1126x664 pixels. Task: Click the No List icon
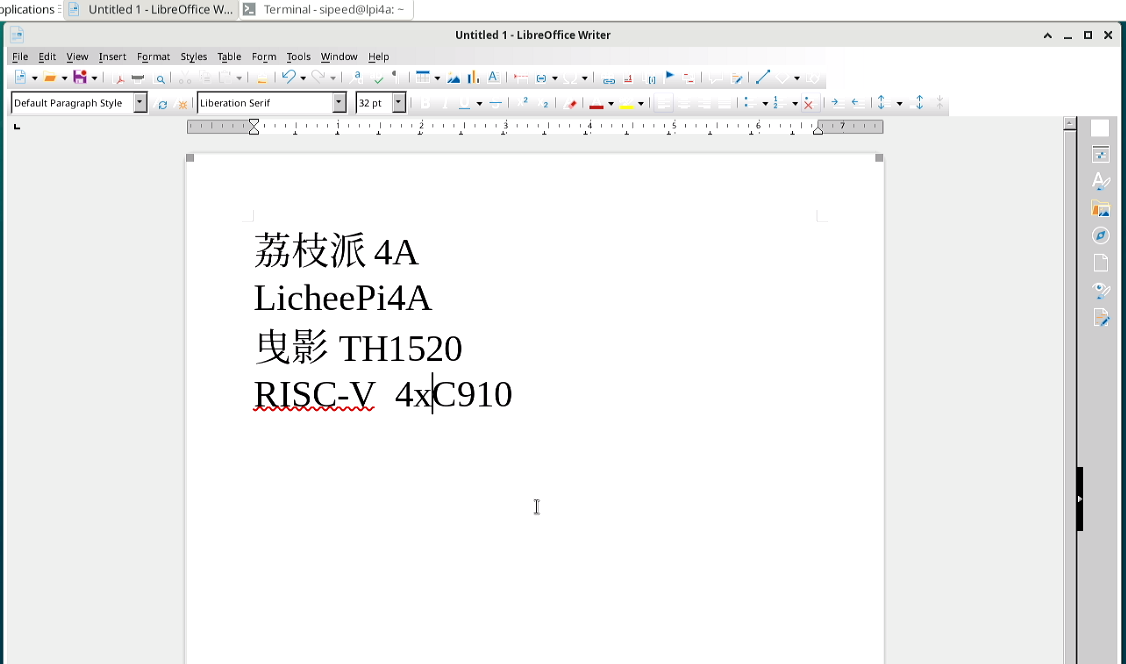(x=809, y=103)
